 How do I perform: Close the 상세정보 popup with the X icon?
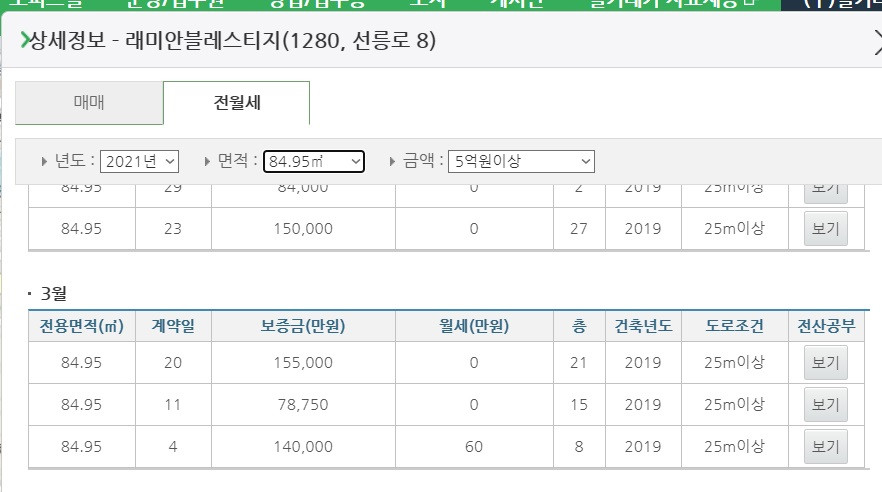(878, 42)
